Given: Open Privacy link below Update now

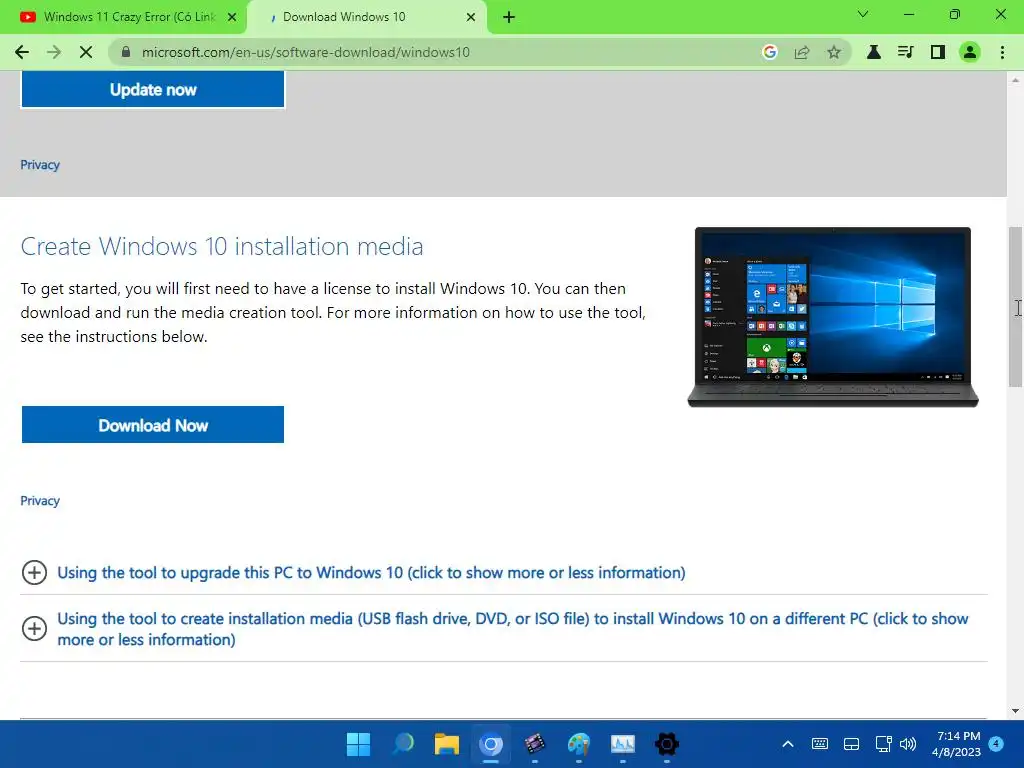Looking at the screenshot, I should click(40, 165).
